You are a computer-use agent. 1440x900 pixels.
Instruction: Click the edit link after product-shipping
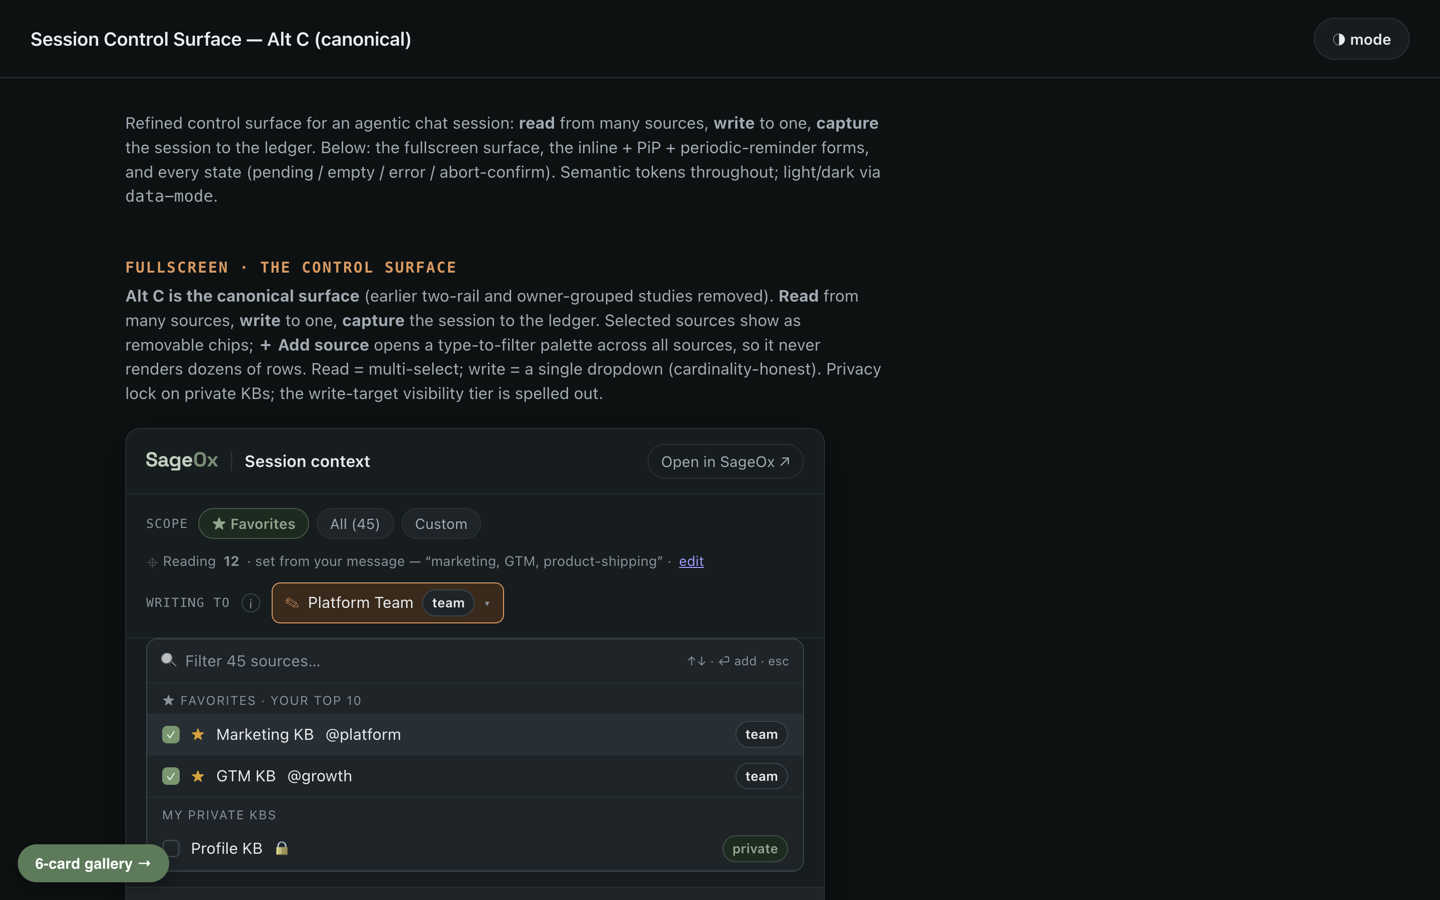point(691,561)
